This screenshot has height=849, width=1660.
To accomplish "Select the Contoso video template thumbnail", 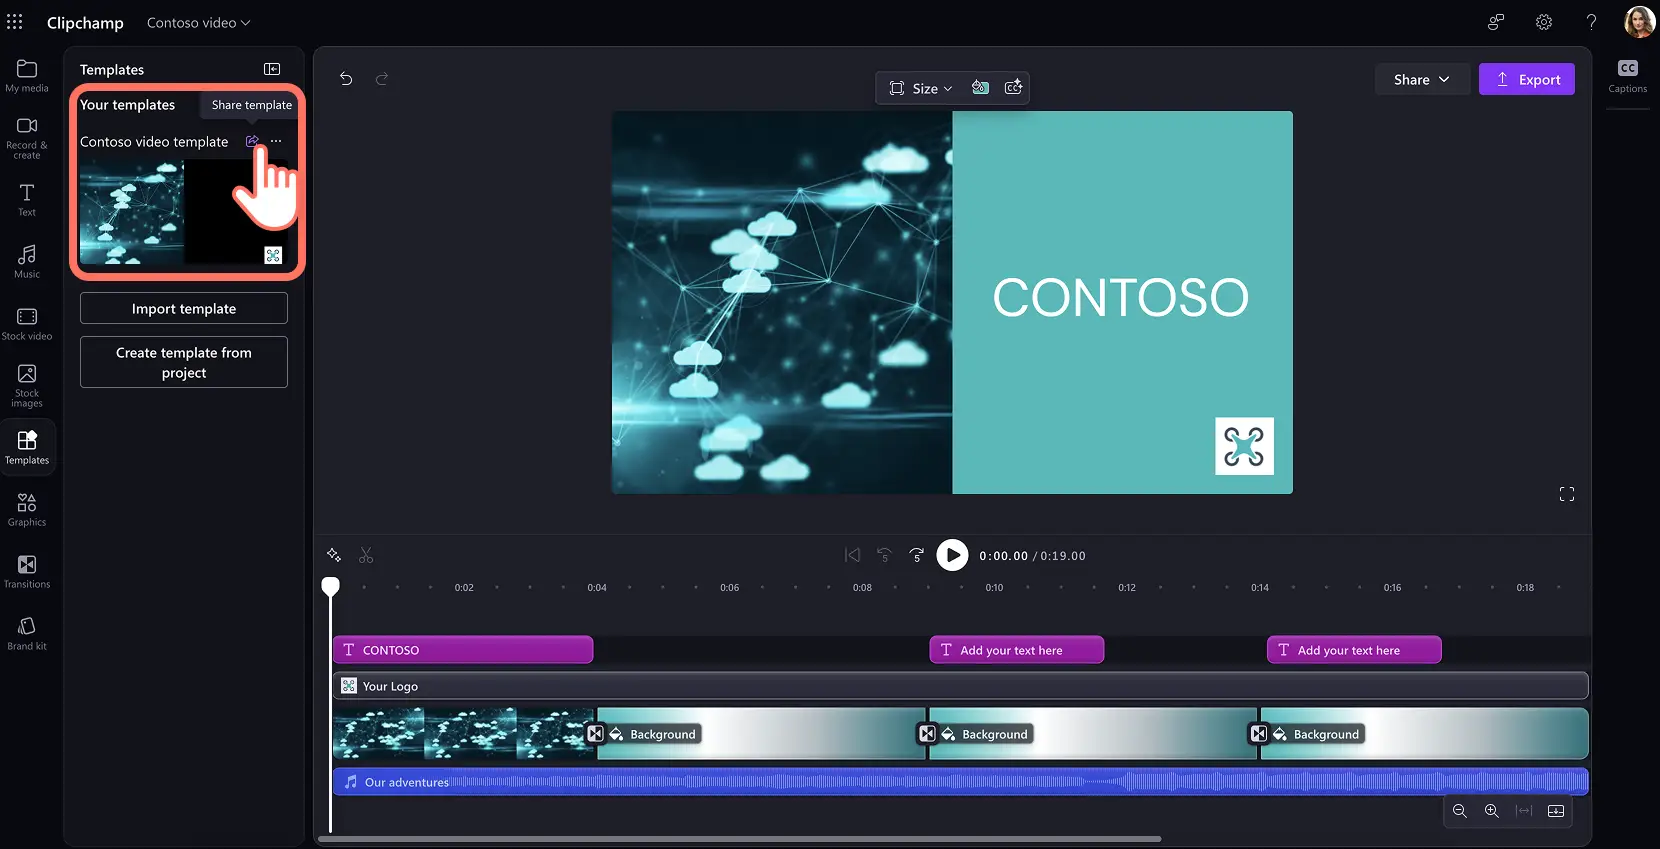I will [182, 212].
